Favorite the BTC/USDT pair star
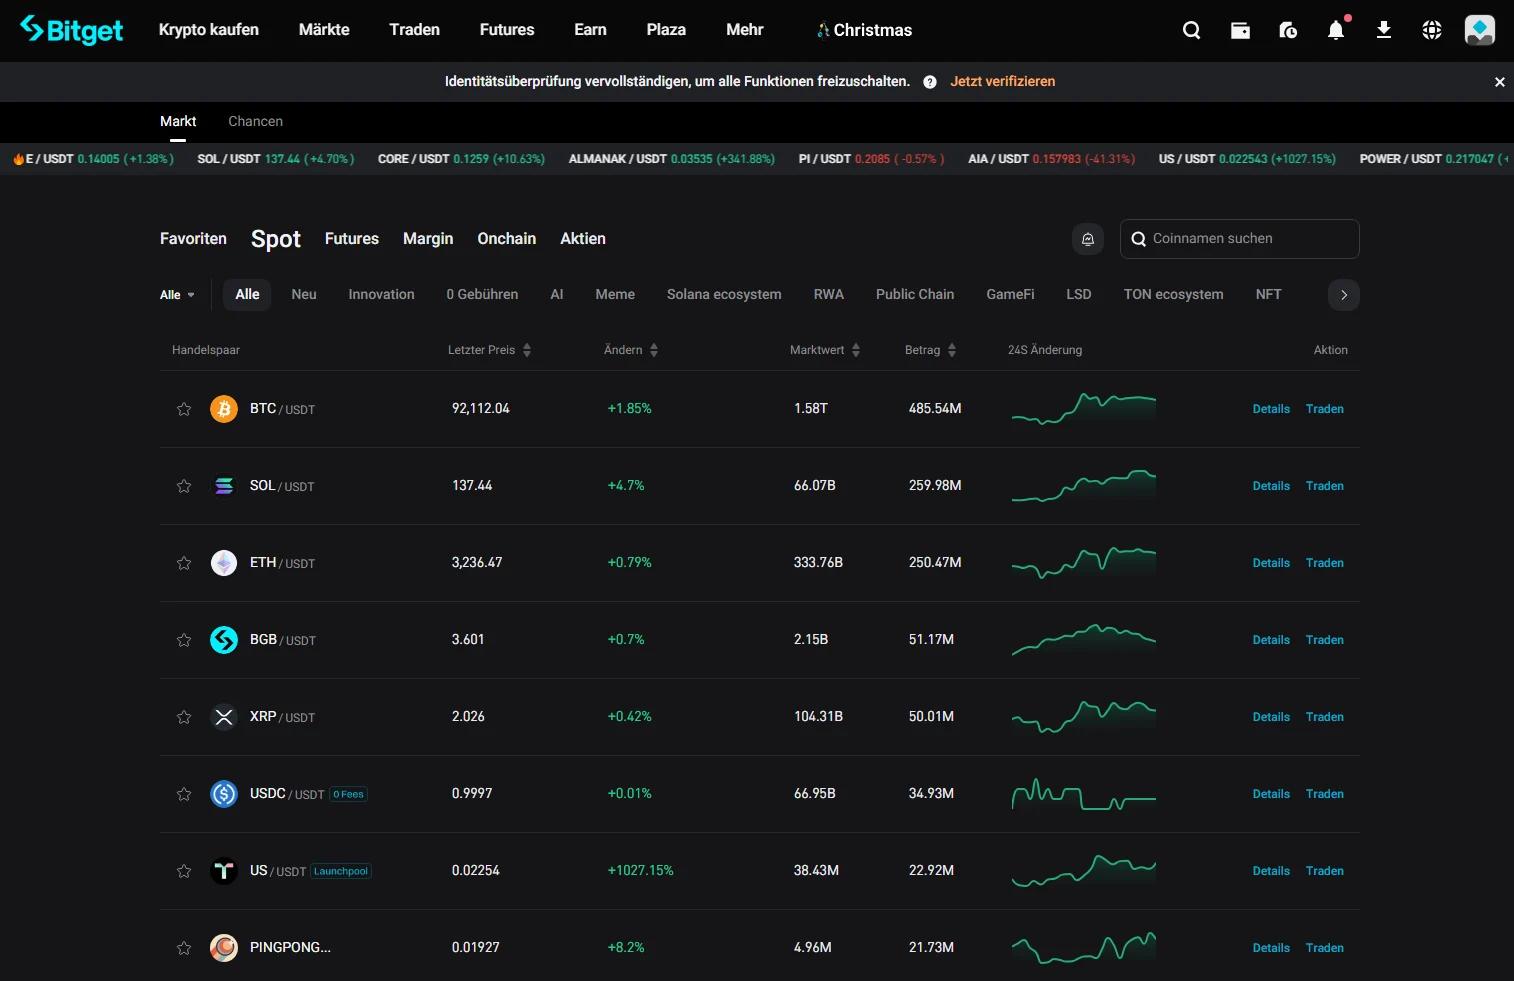Viewport: 1514px width, 981px height. pos(184,409)
